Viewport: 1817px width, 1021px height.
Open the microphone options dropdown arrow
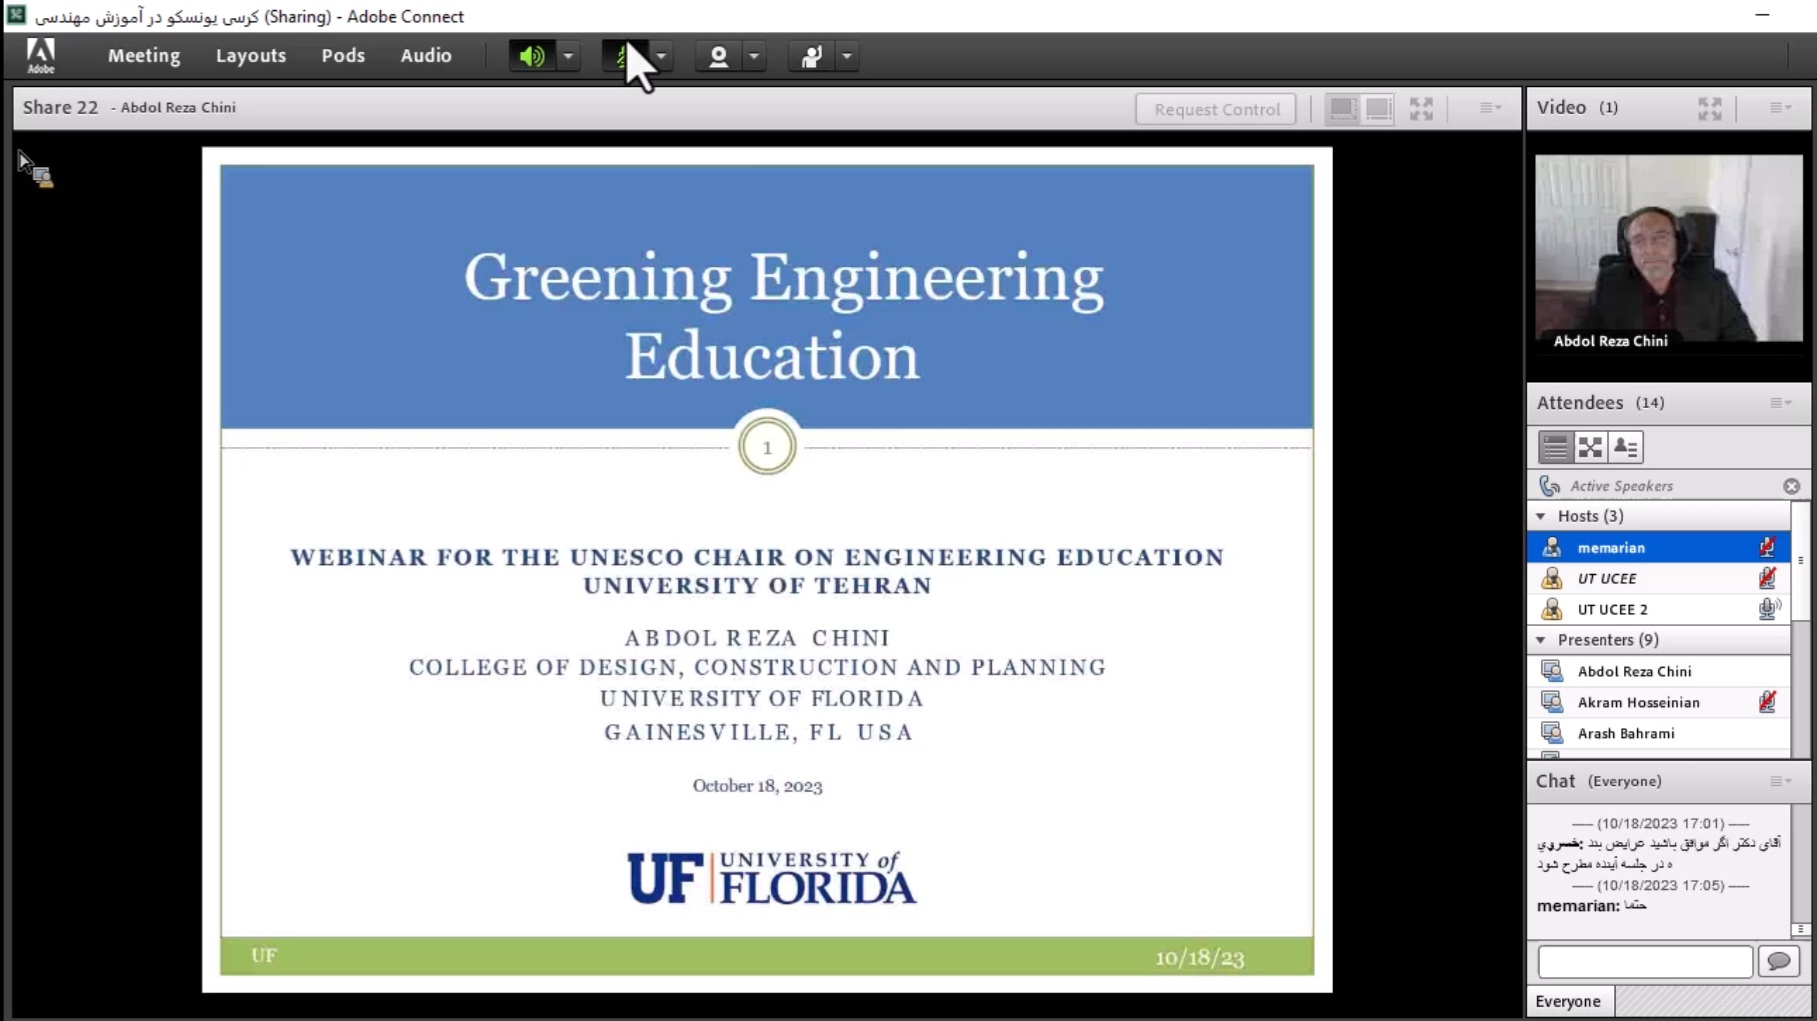point(661,56)
